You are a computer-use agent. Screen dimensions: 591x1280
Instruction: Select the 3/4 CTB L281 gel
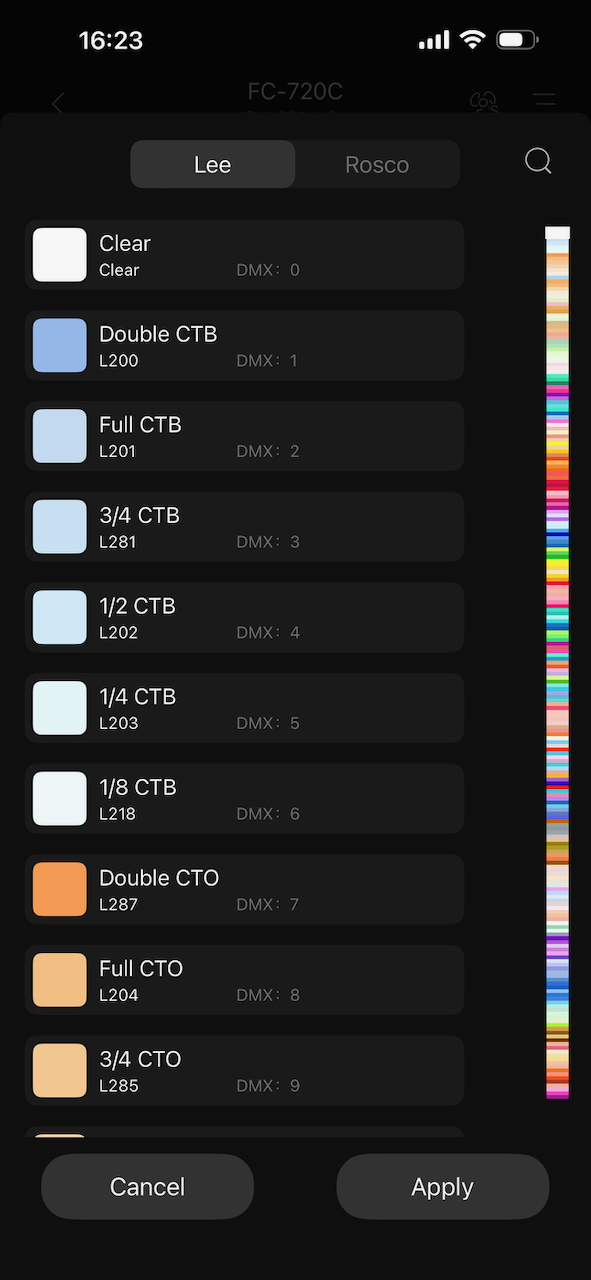[244, 526]
